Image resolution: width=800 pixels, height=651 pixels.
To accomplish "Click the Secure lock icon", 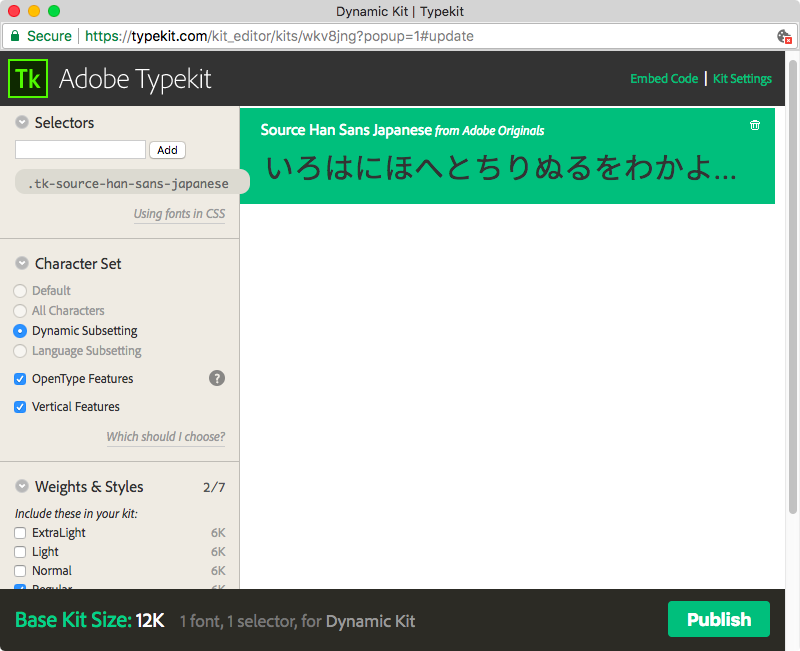I will pos(15,36).
